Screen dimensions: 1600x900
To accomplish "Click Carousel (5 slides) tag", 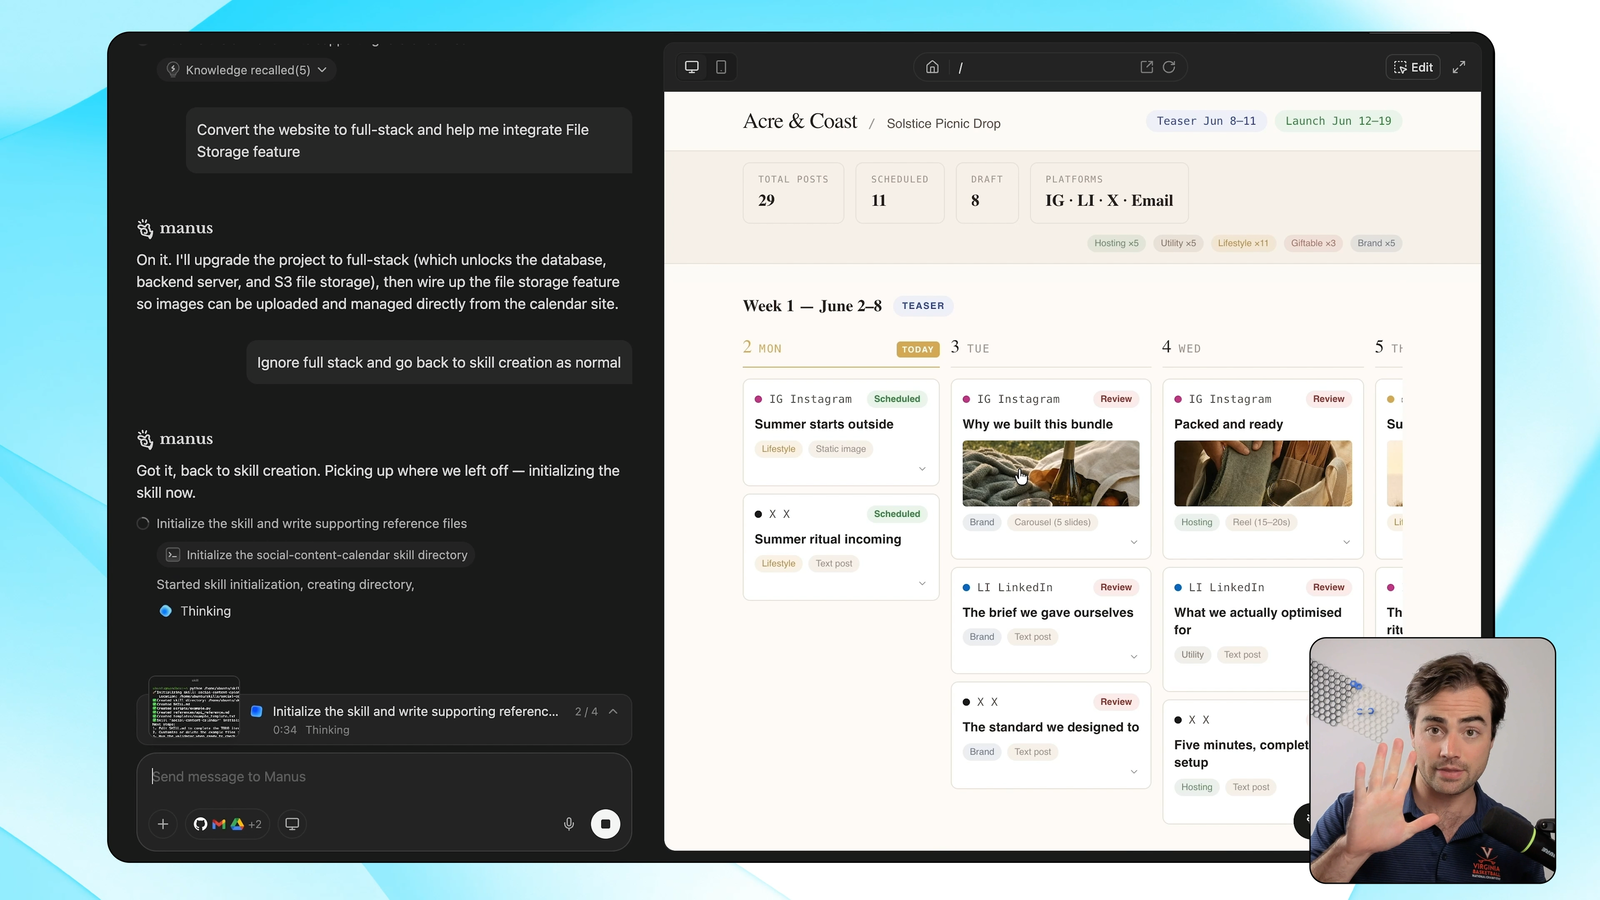I will (x=1052, y=522).
